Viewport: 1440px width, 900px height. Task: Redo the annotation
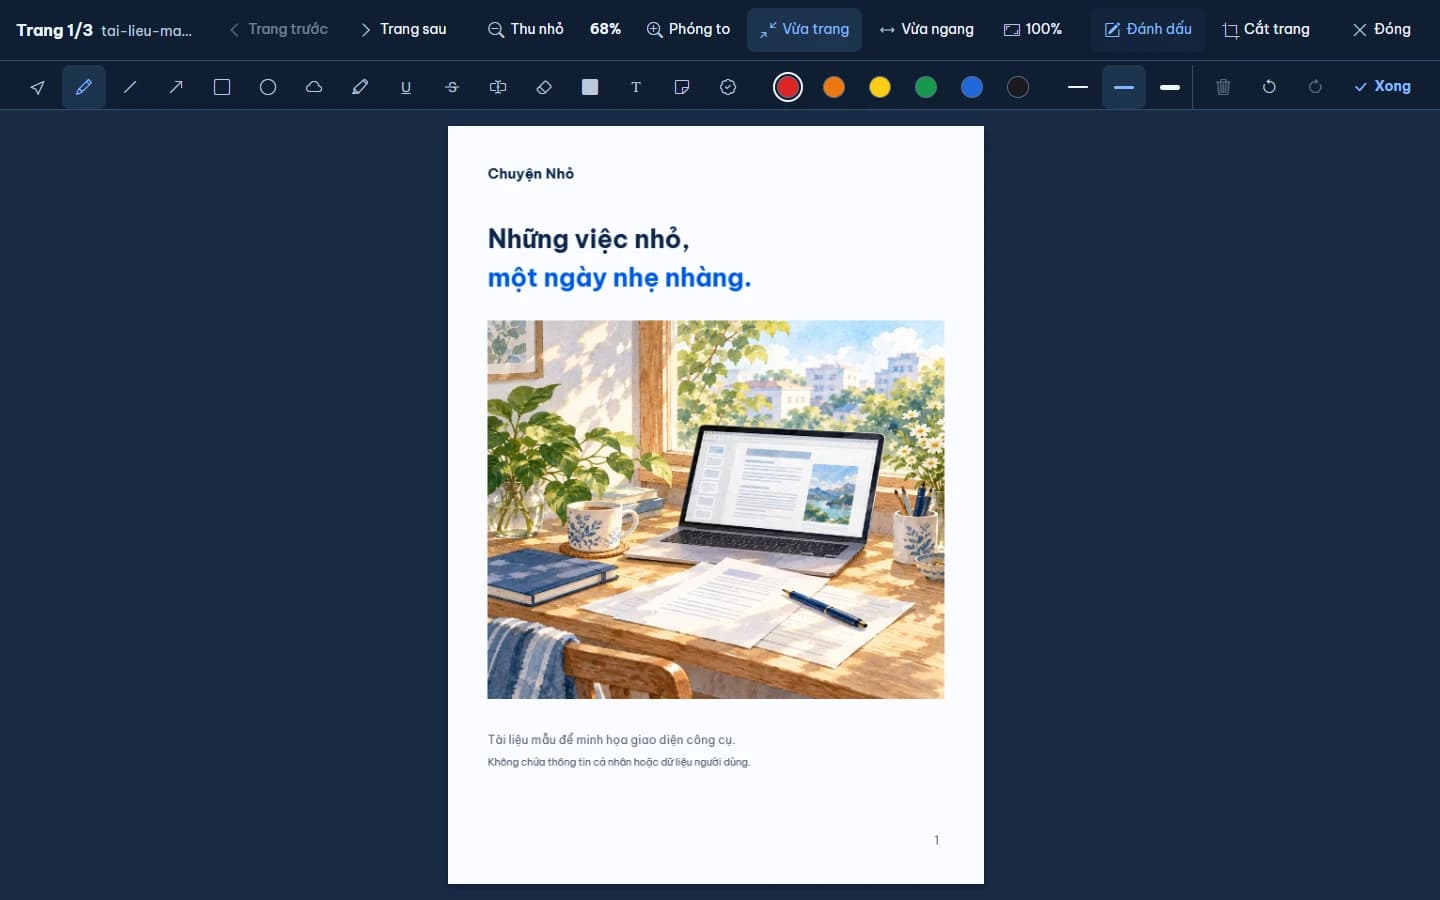(1315, 87)
